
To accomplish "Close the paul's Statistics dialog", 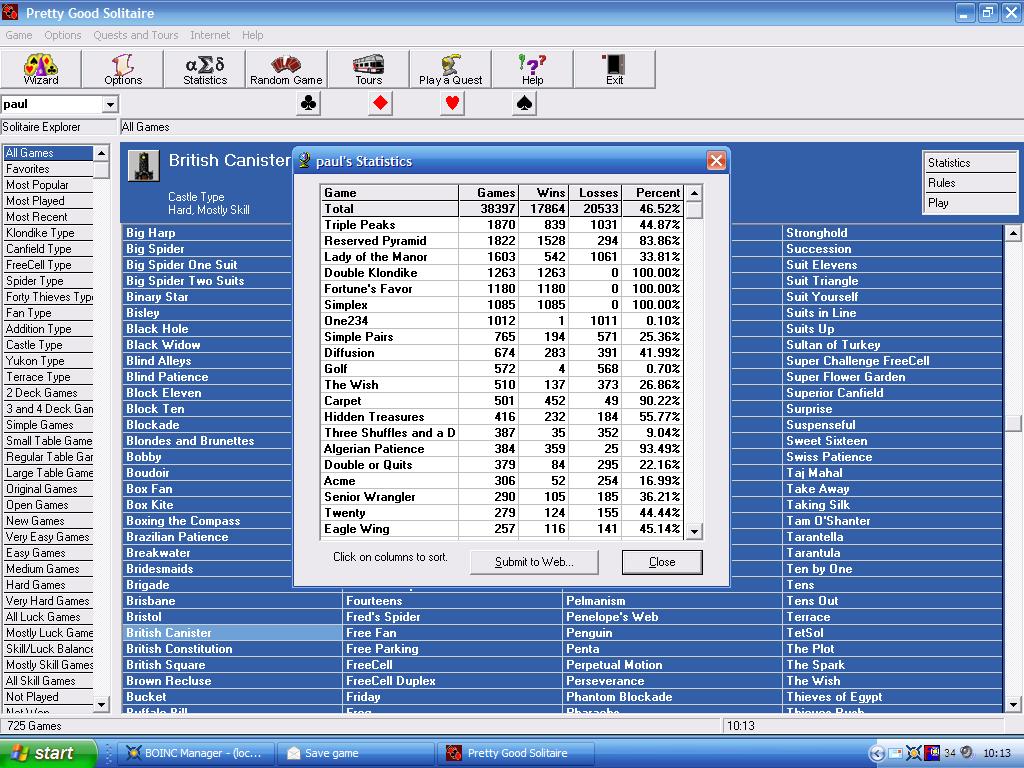I will coord(716,161).
